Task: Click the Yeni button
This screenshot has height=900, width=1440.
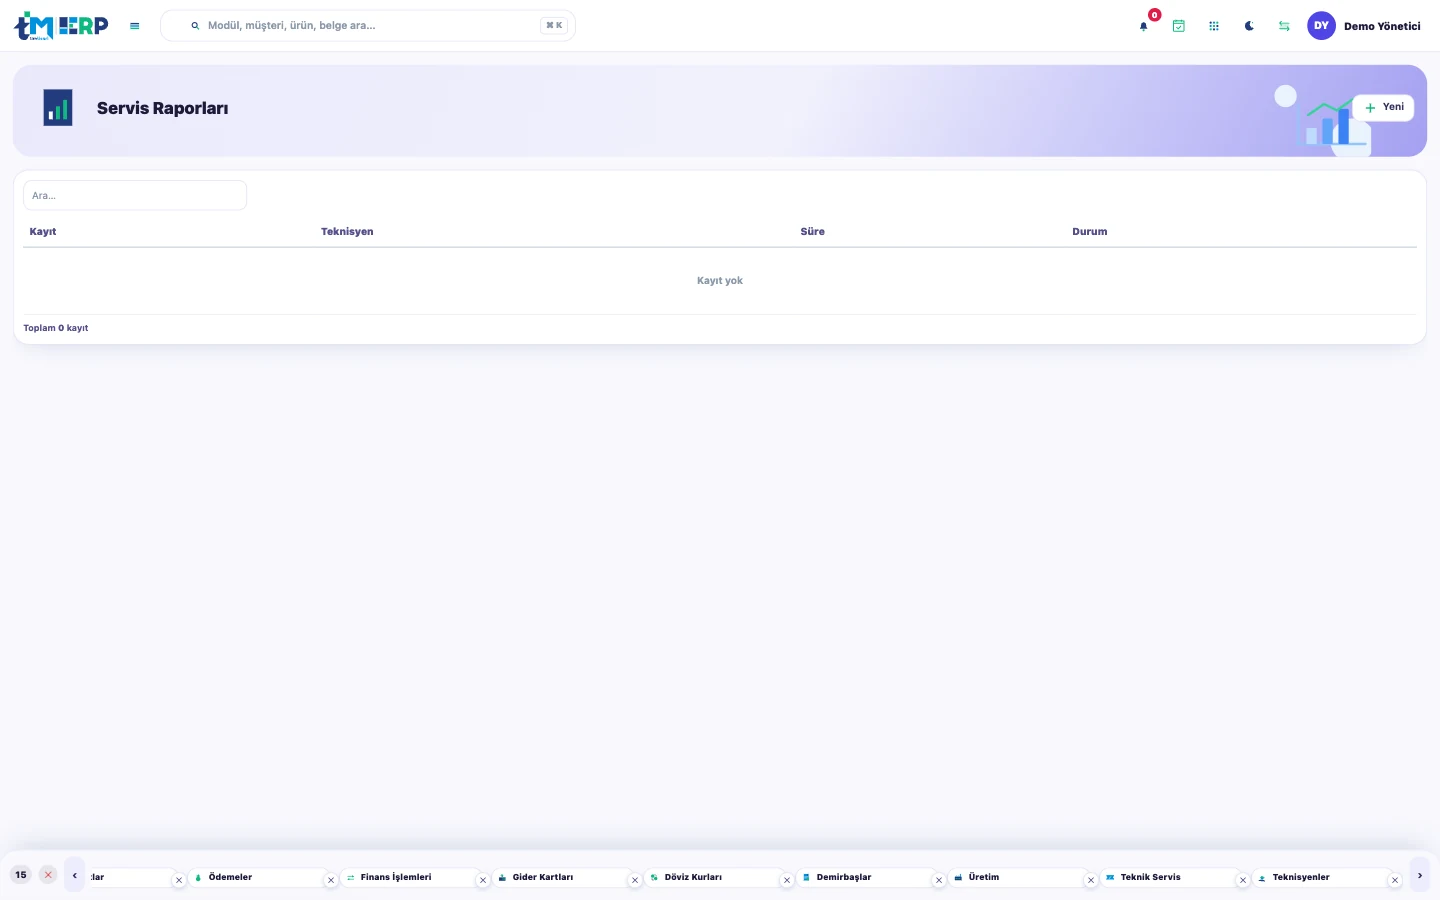Action: (x=1384, y=107)
